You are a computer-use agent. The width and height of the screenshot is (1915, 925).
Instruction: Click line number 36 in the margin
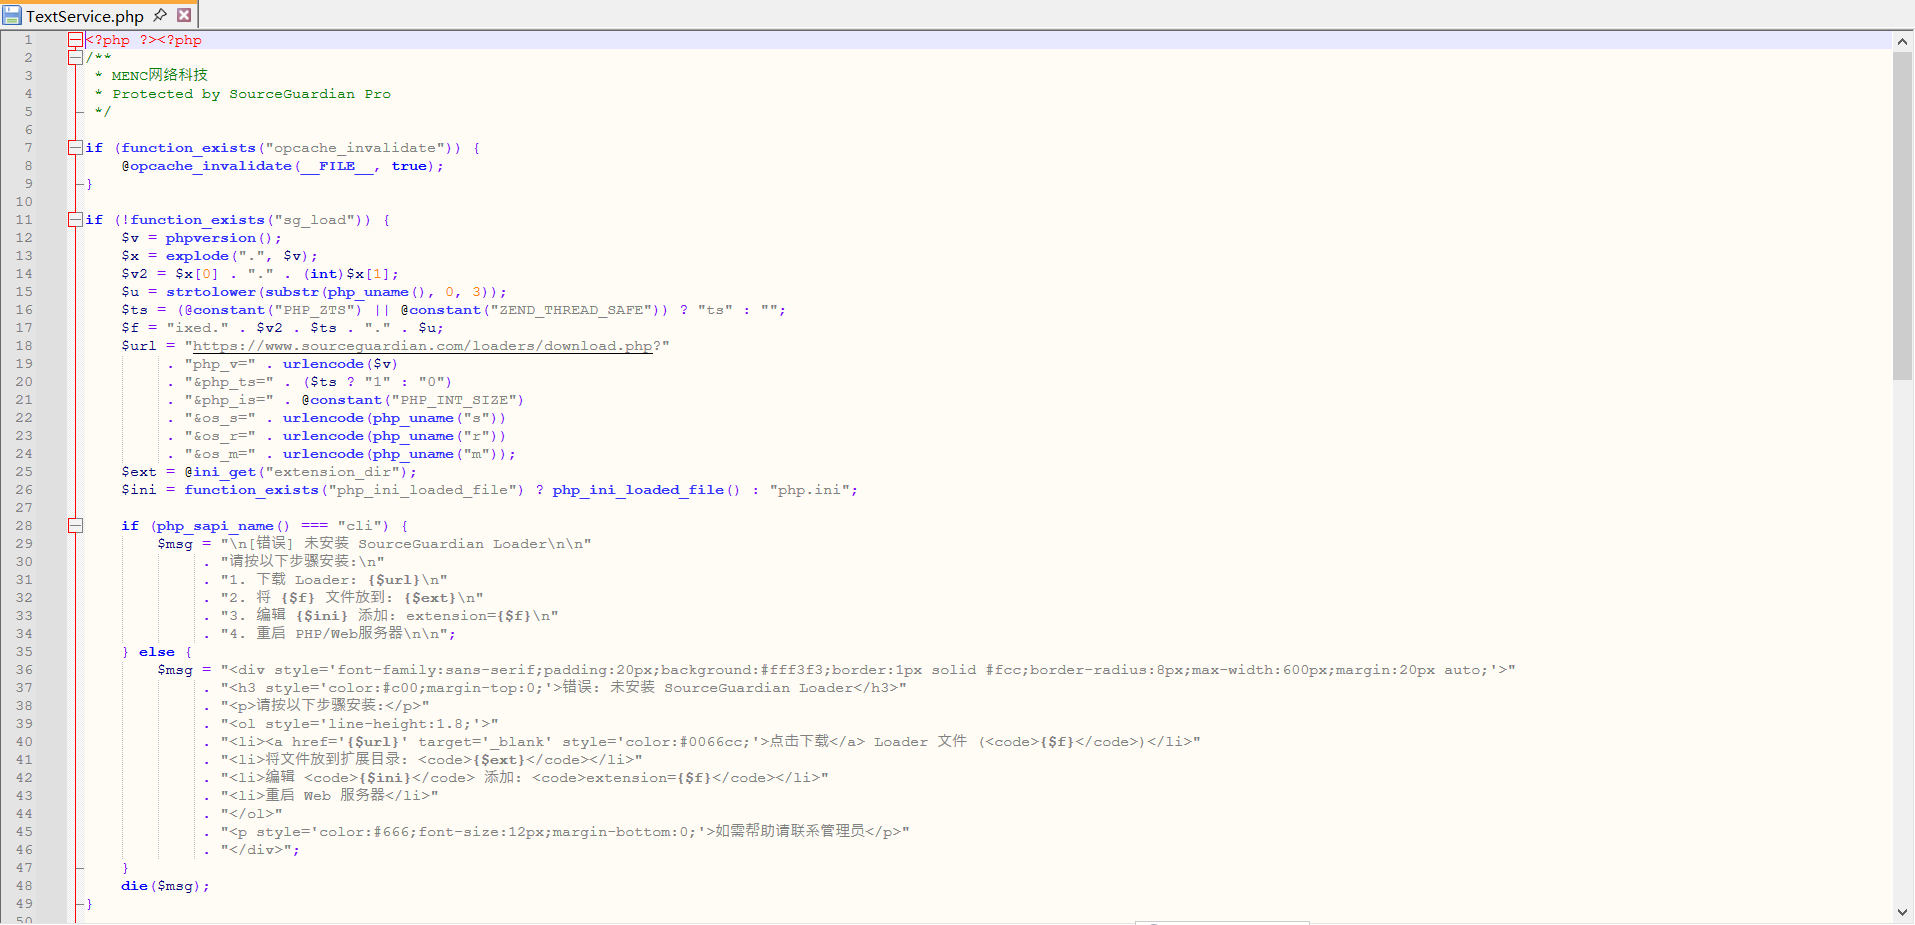pos(24,670)
